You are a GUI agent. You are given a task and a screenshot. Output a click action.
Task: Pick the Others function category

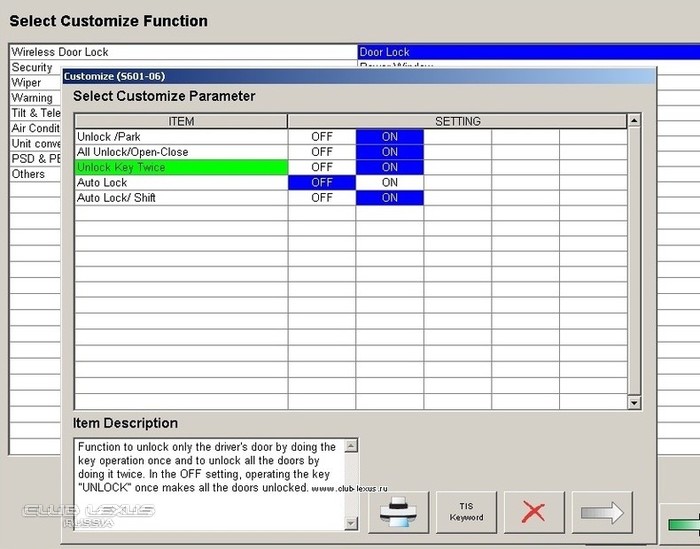tap(29, 174)
